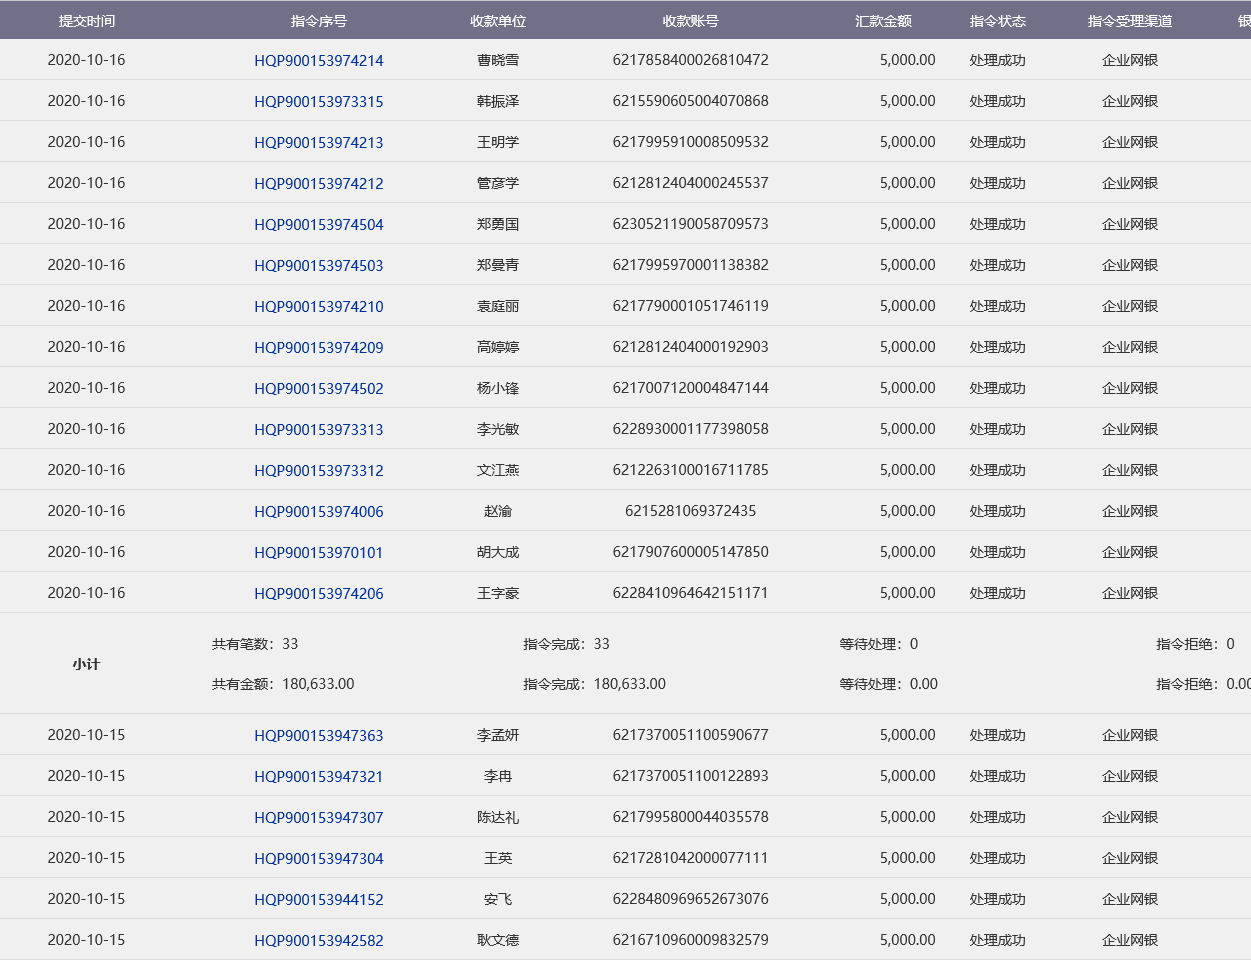The height and width of the screenshot is (960, 1251).
Task: Click the 汇款金额 column header
Action: tap(883, 21)
